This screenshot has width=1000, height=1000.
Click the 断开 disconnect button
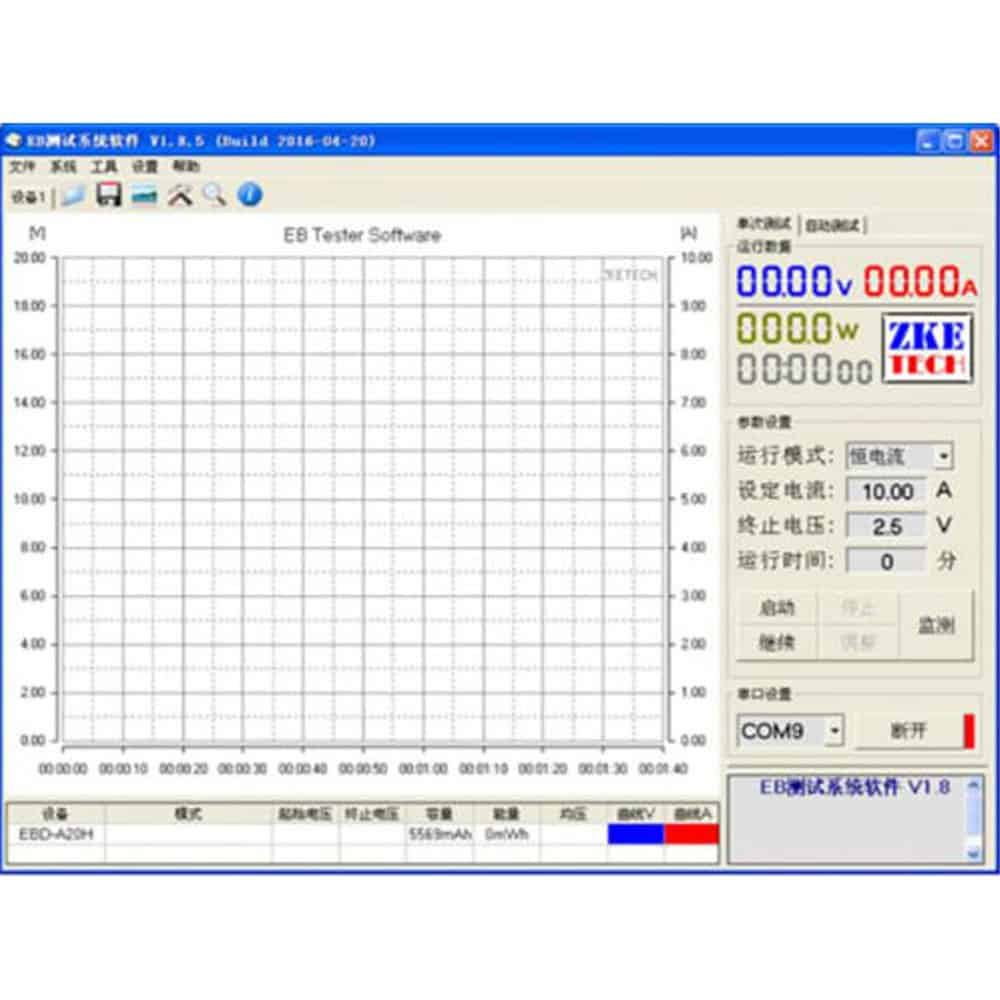point(908,731)
